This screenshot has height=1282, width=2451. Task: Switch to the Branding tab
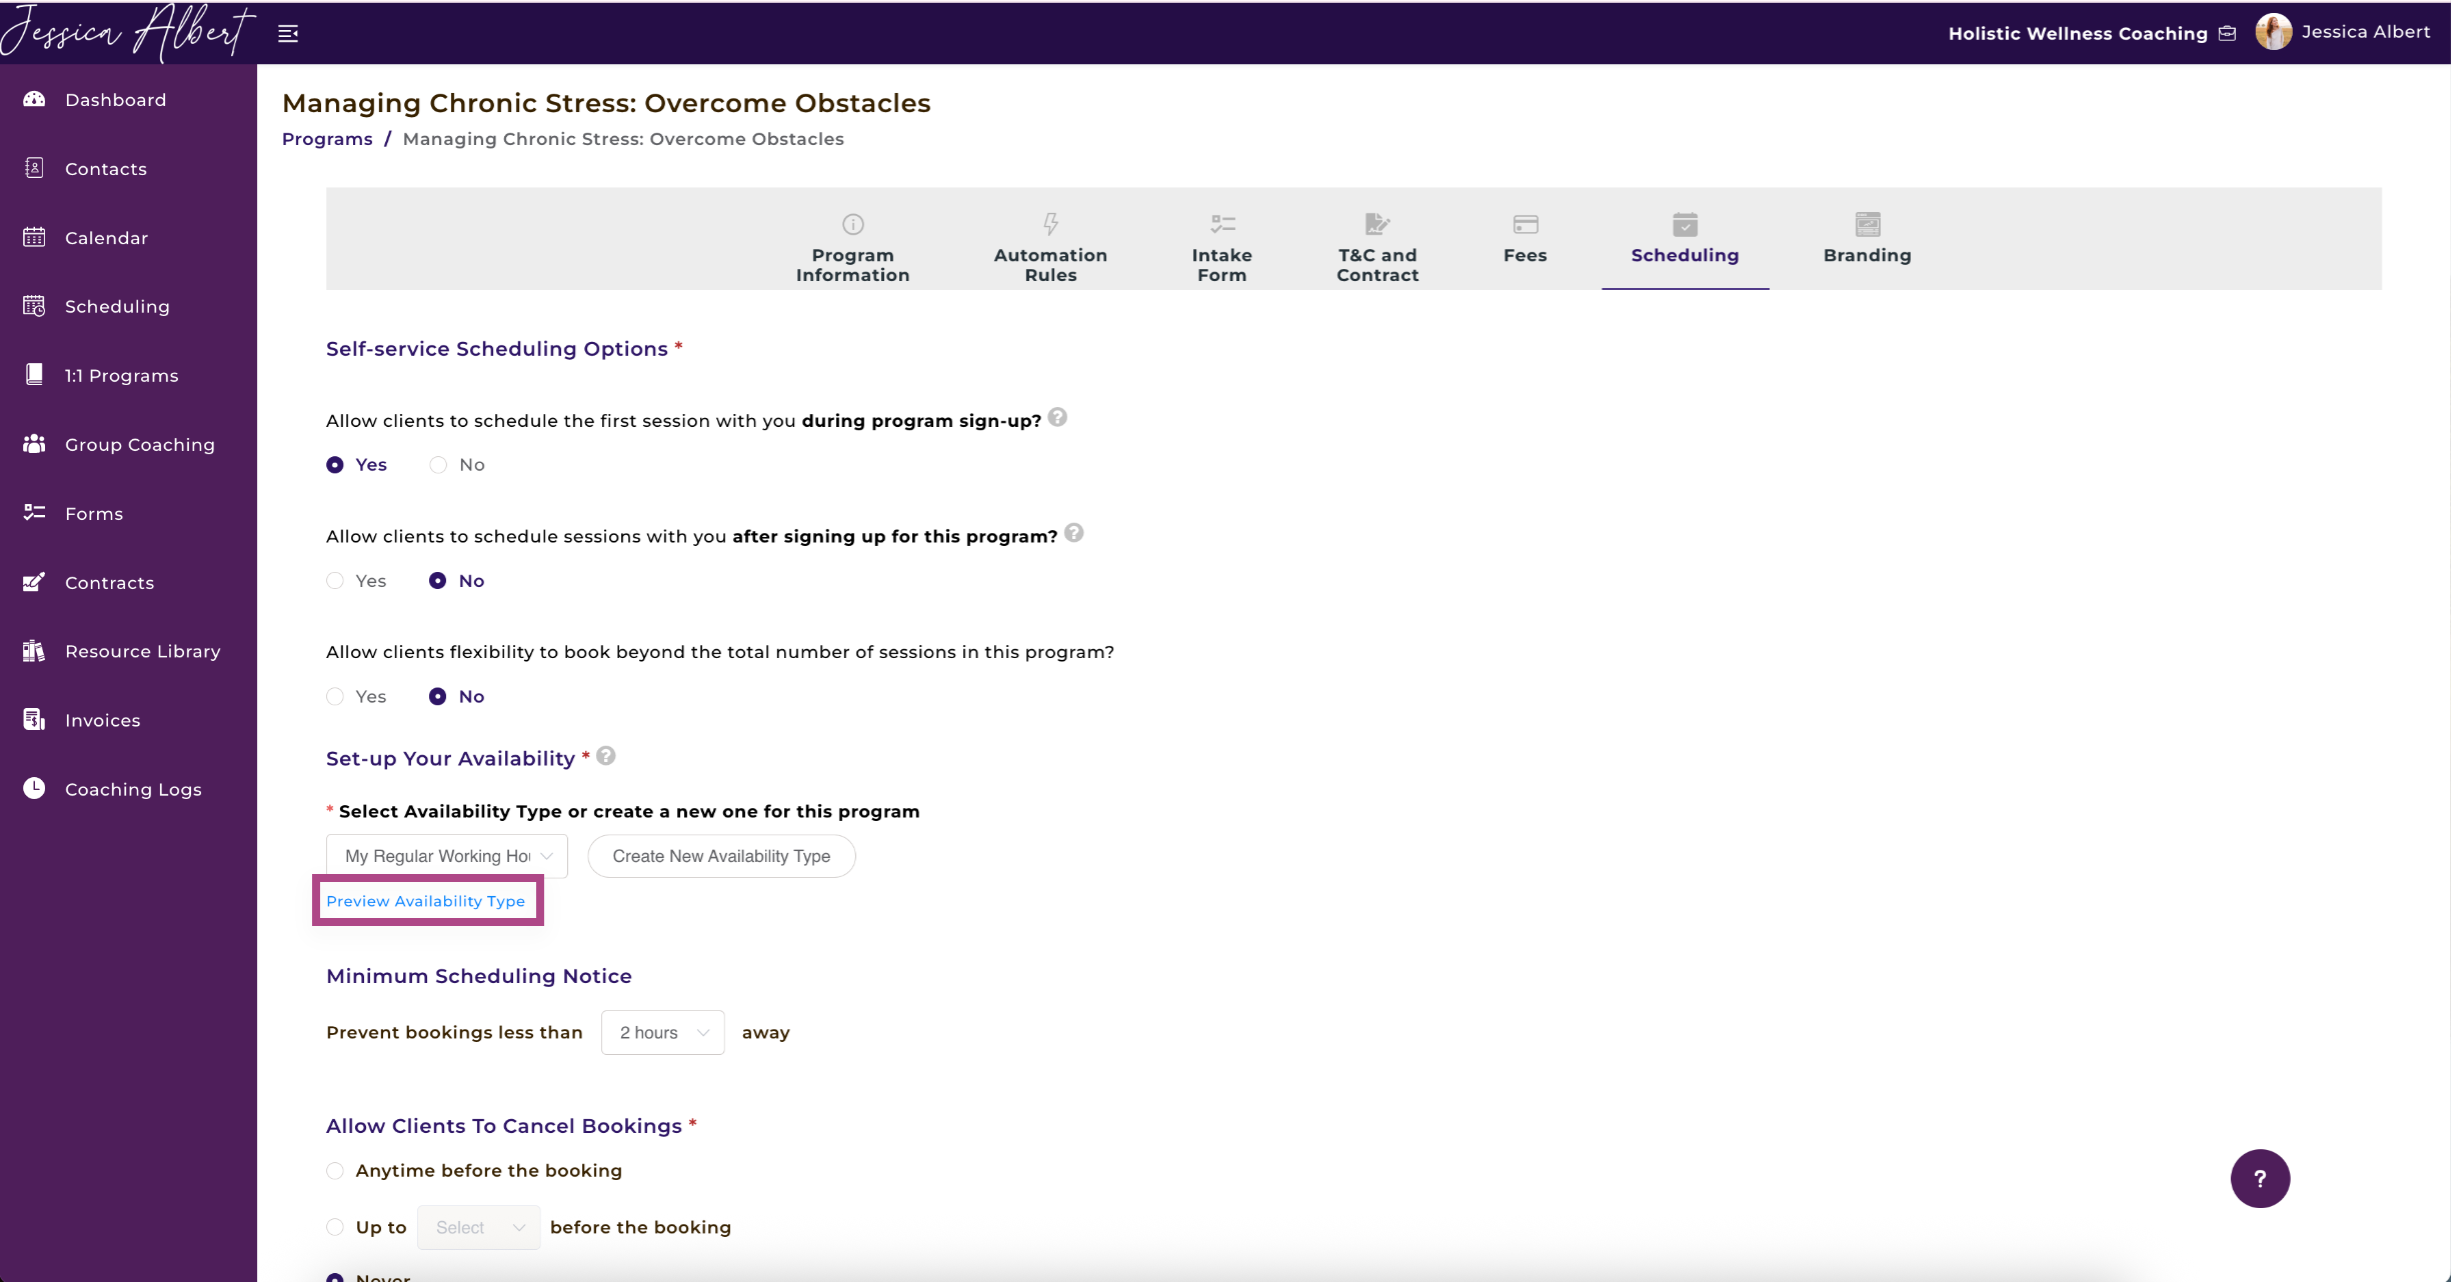tap(1868, 240)
